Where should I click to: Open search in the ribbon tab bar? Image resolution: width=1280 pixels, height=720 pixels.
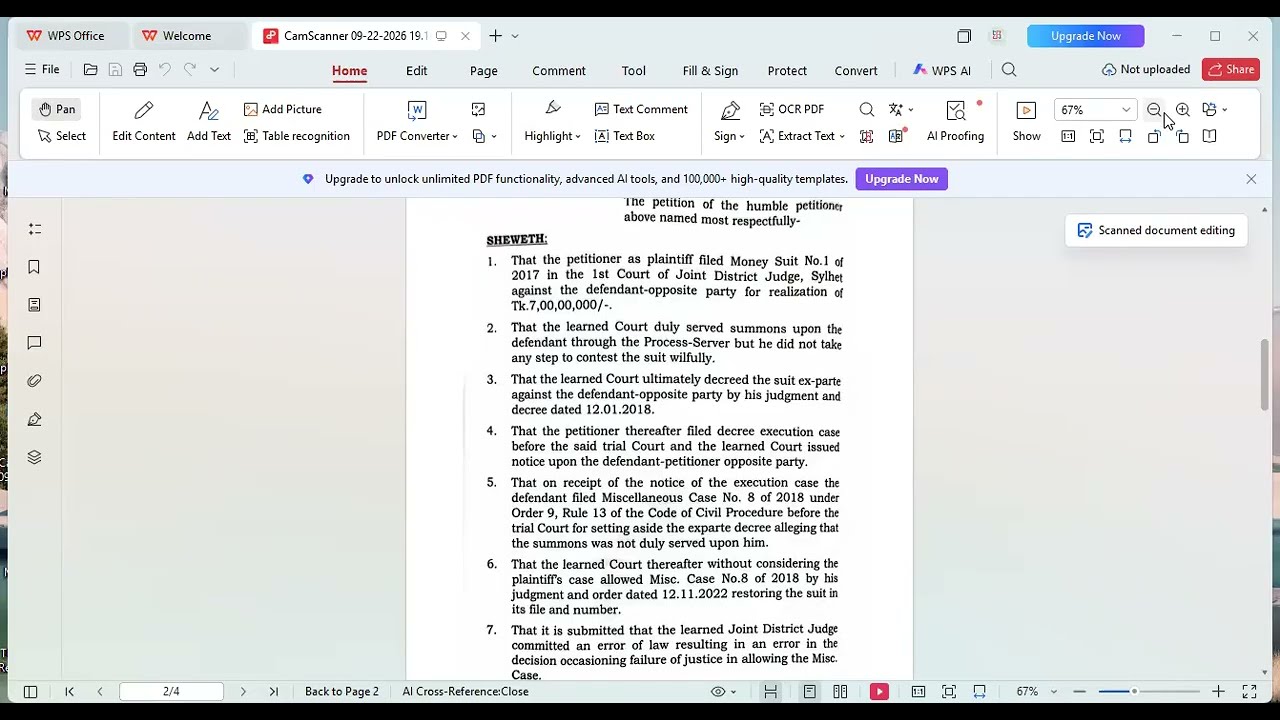click(x=1009, y=70)
